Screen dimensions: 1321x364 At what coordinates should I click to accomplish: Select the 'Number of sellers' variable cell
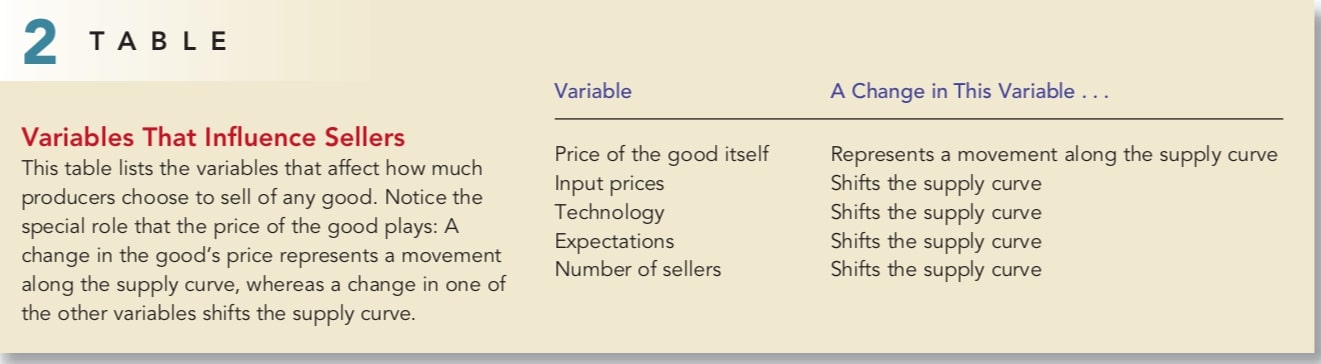click(637, 269)
